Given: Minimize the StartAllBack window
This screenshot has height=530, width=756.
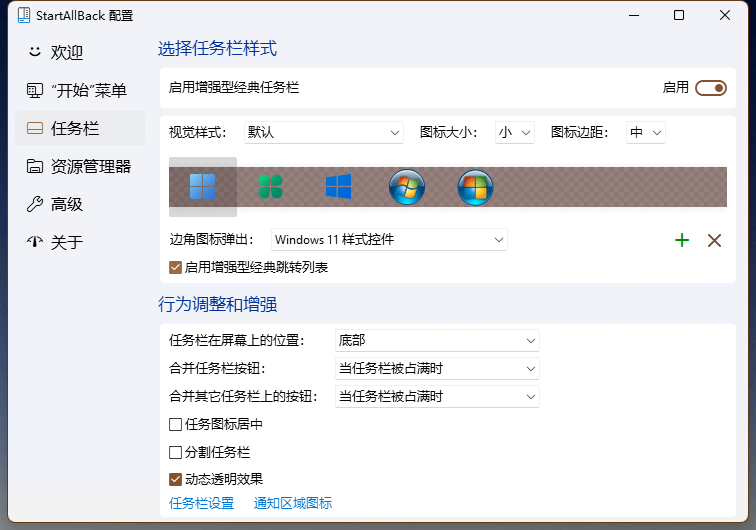Looking at the screenshot, I should pos(634,15).
